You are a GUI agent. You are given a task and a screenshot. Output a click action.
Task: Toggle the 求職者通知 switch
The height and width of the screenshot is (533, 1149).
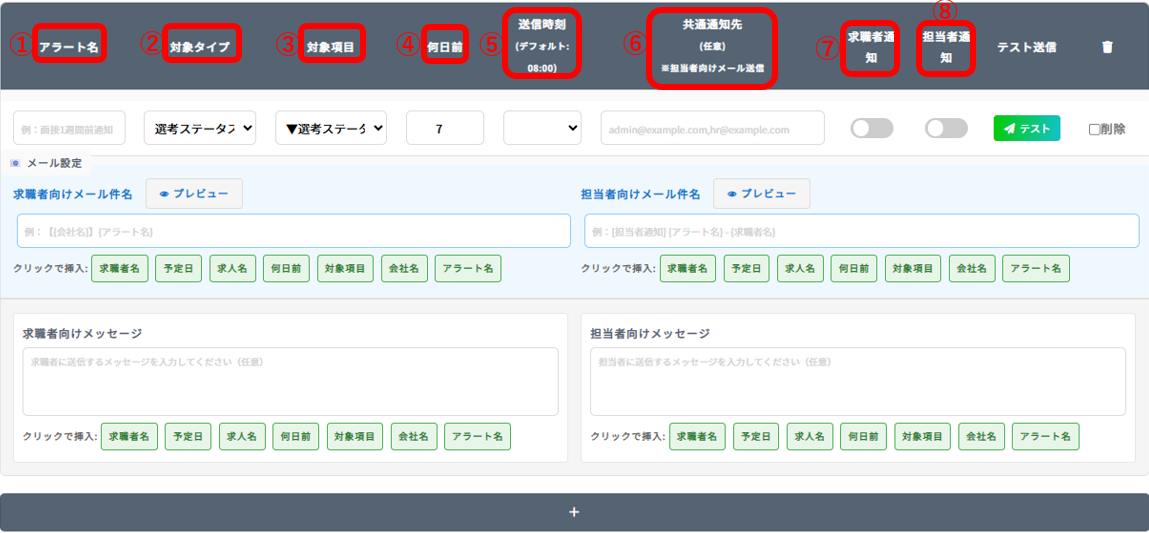pyautogui.click(x=871, y=128)
